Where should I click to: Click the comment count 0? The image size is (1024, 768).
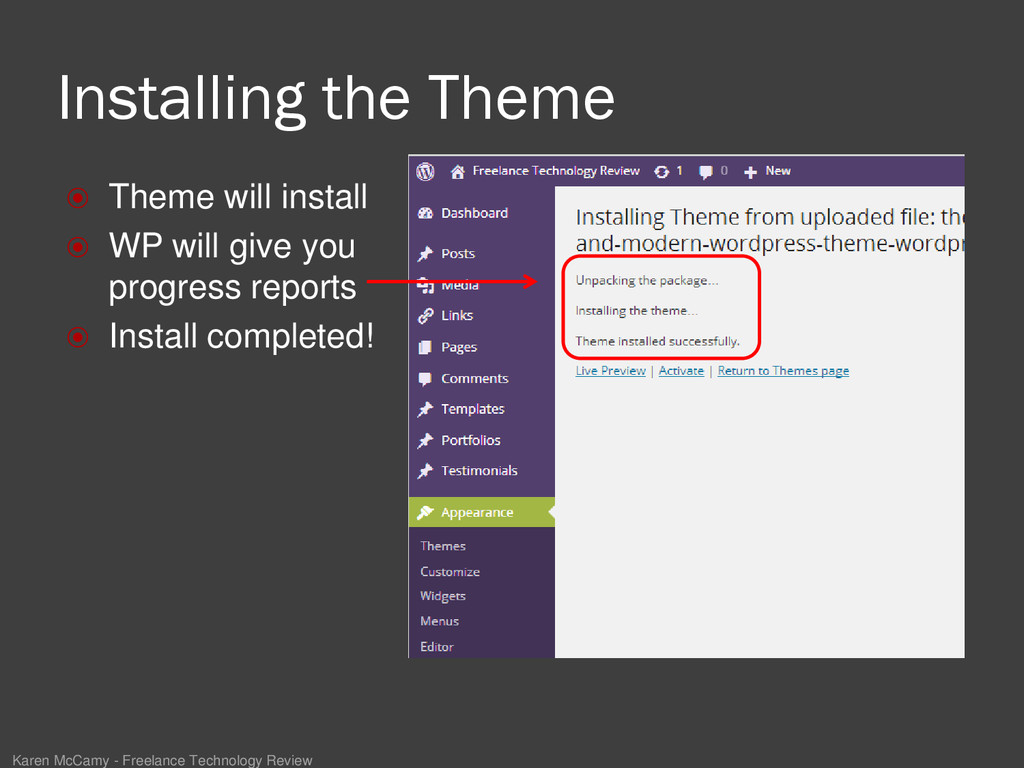point(724,171)
